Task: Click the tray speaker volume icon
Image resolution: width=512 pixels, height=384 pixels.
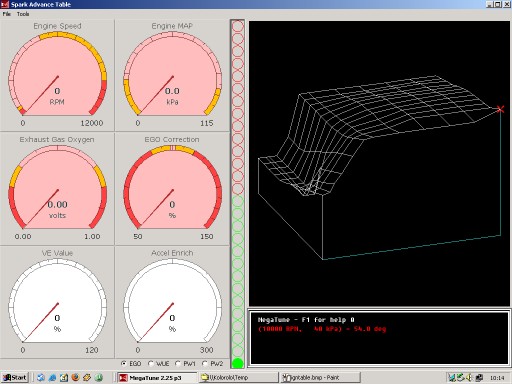Action: (469, 378)
